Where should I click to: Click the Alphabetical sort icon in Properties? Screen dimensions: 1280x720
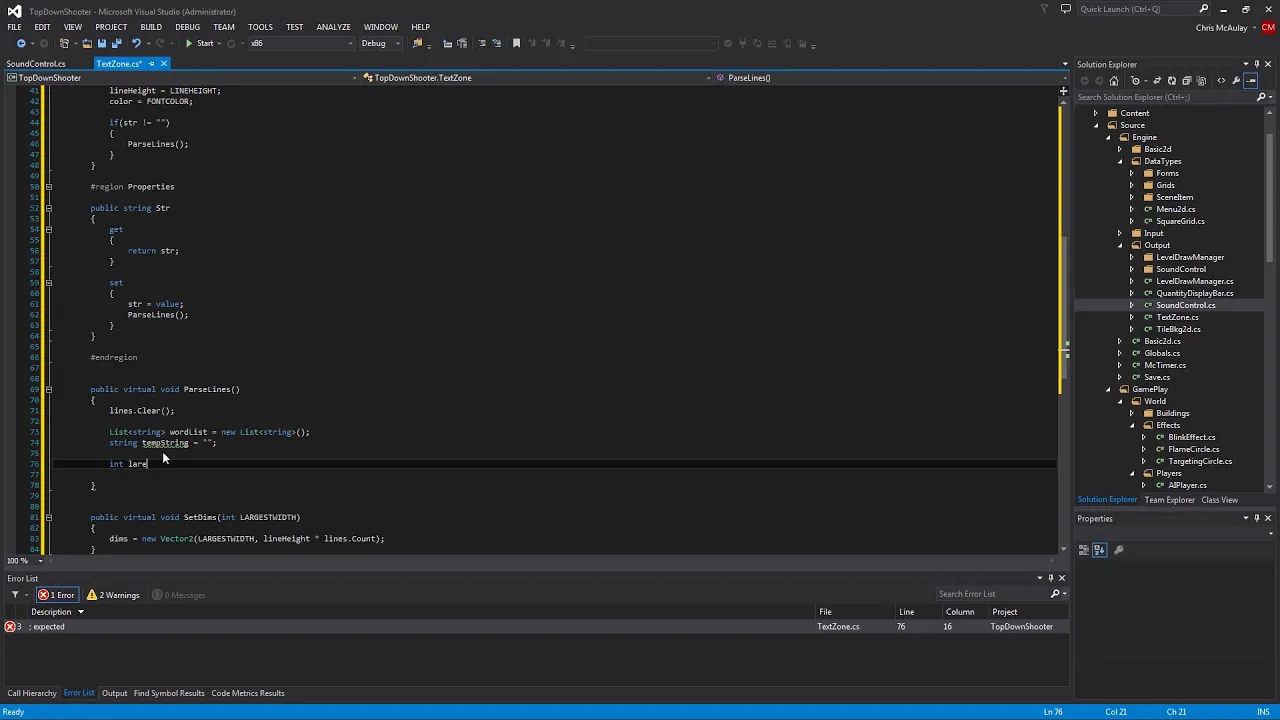click(1099, 550)
